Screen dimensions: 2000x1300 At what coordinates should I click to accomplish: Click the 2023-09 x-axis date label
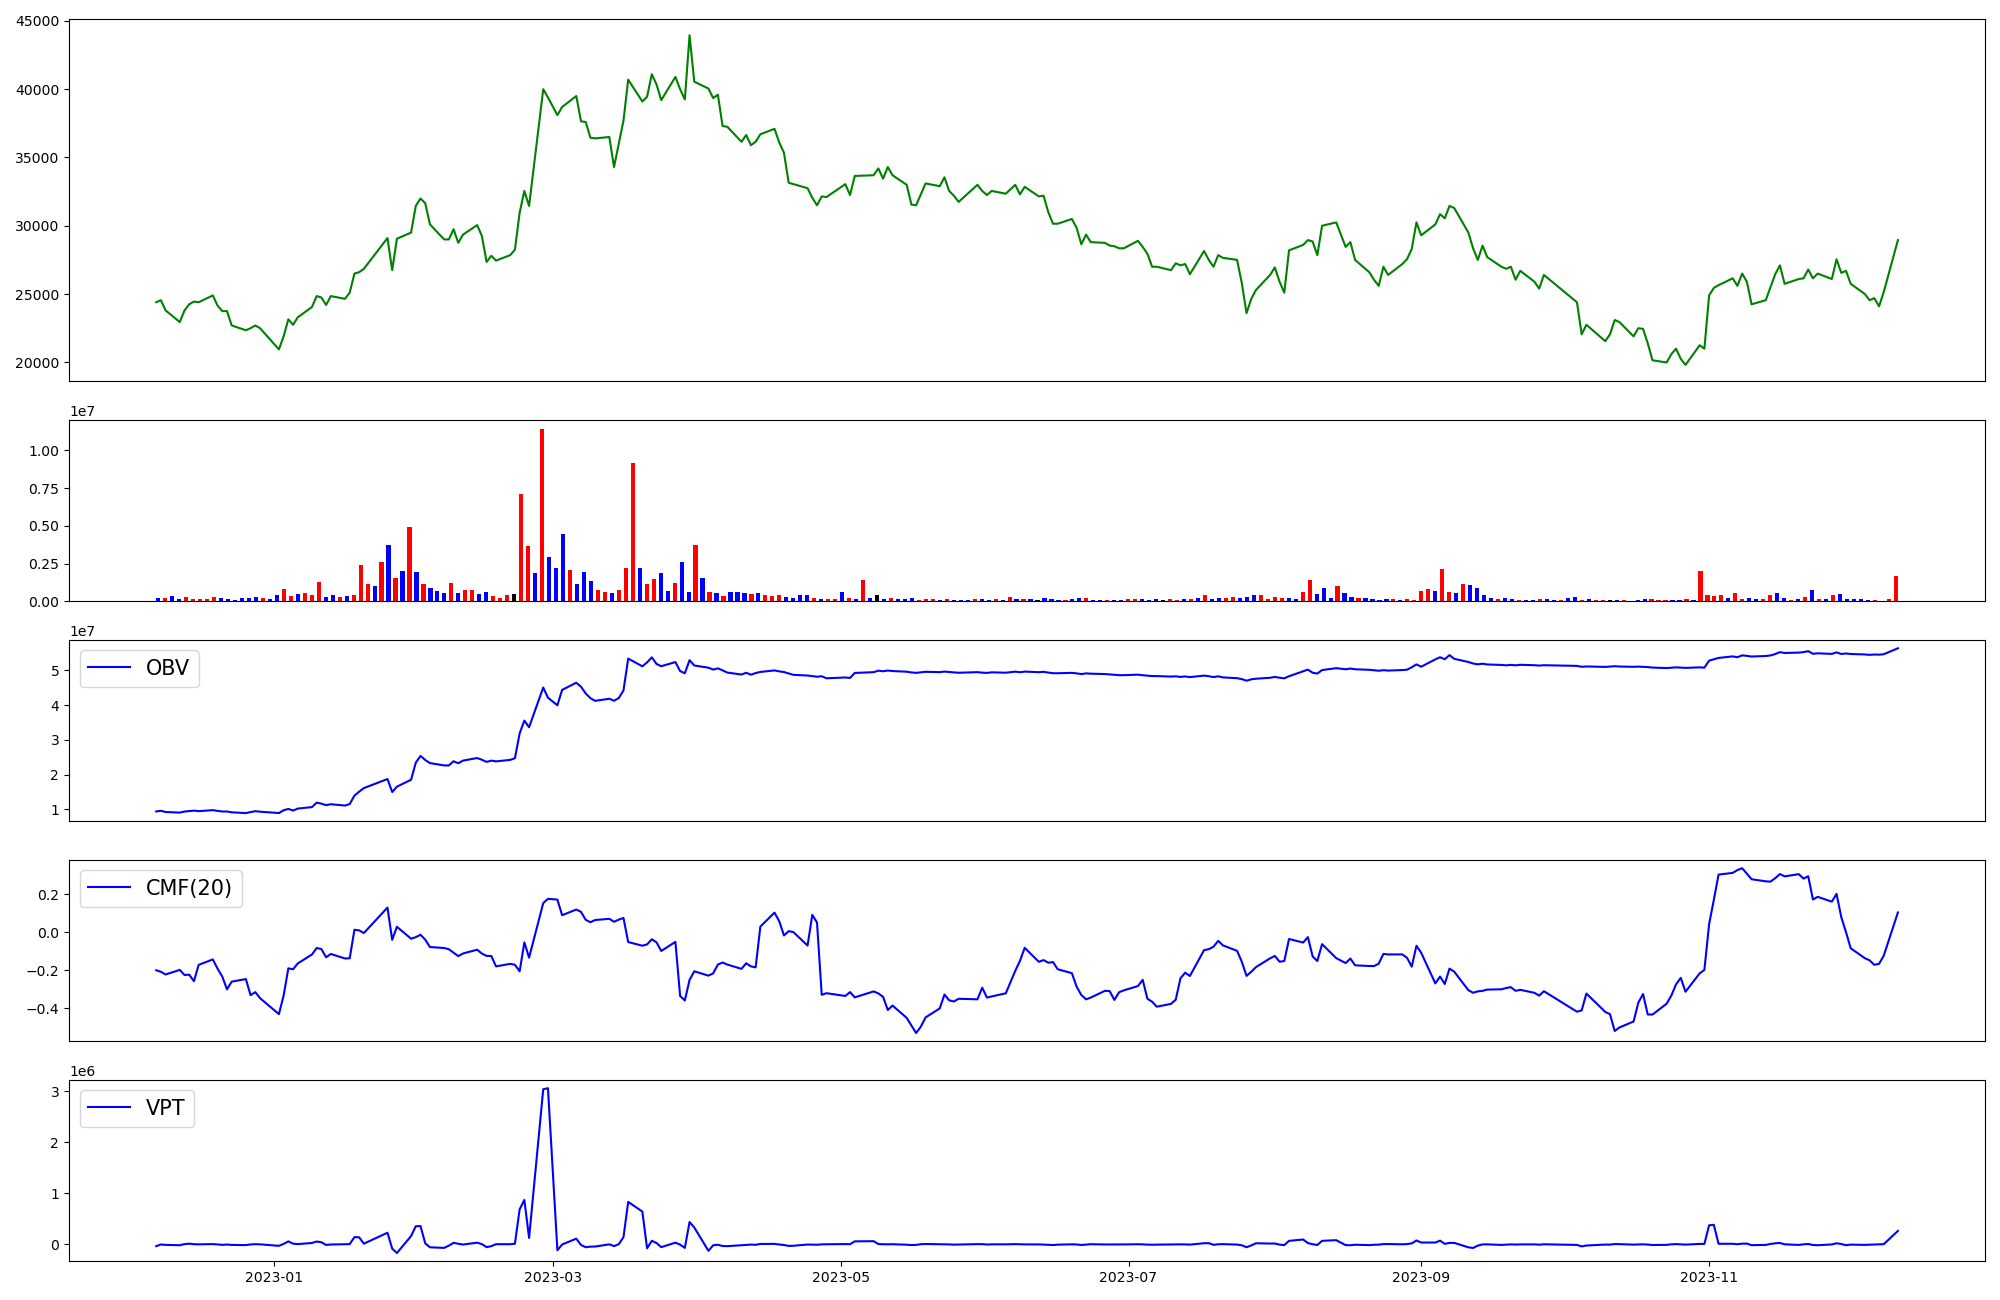pos(1421,1277)
